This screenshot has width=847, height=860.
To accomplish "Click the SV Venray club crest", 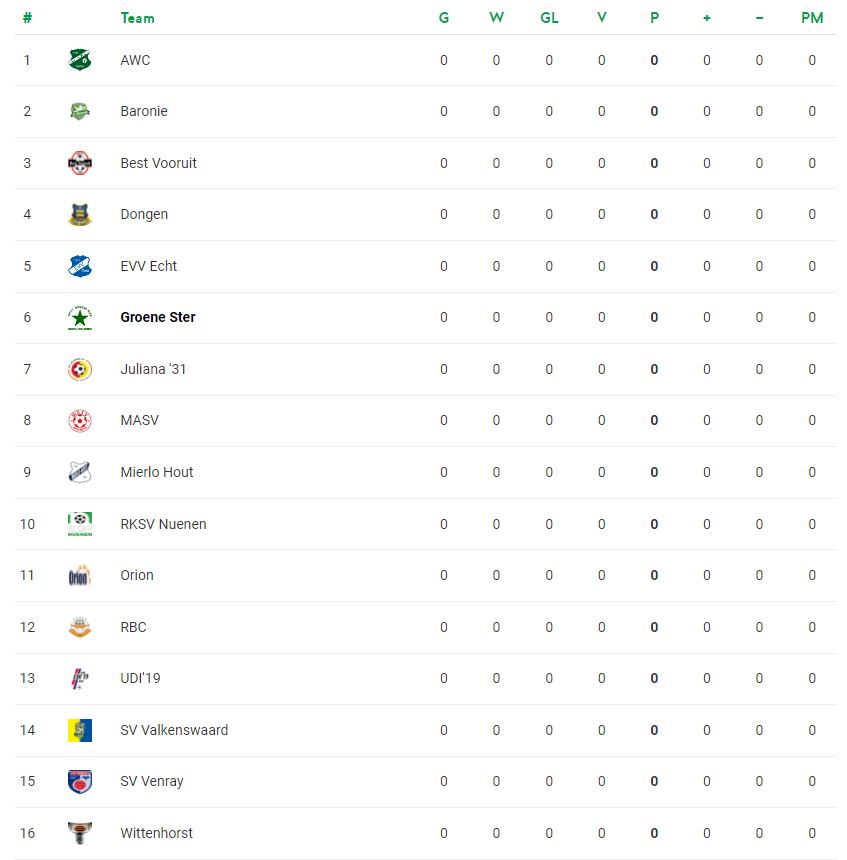I will (x=80, y=782).
